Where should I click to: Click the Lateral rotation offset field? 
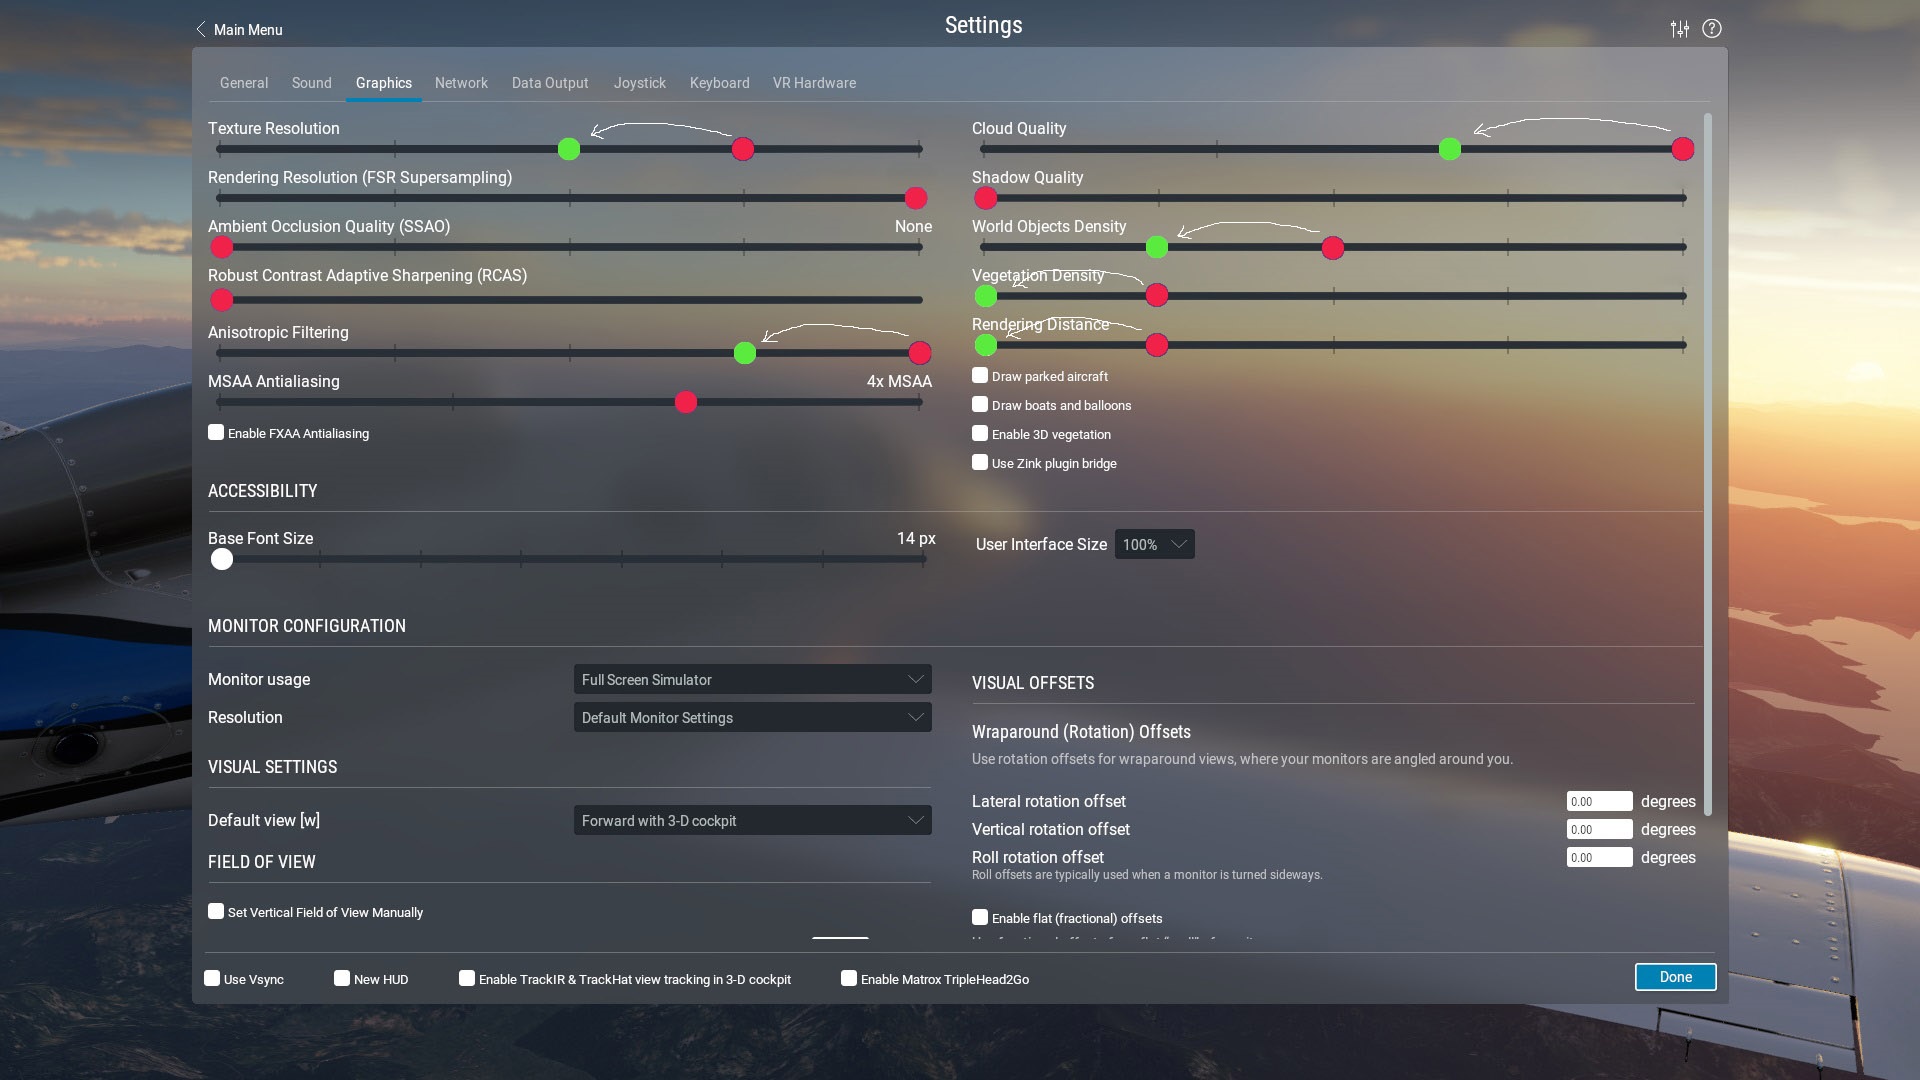click(x=1599, y=801)
